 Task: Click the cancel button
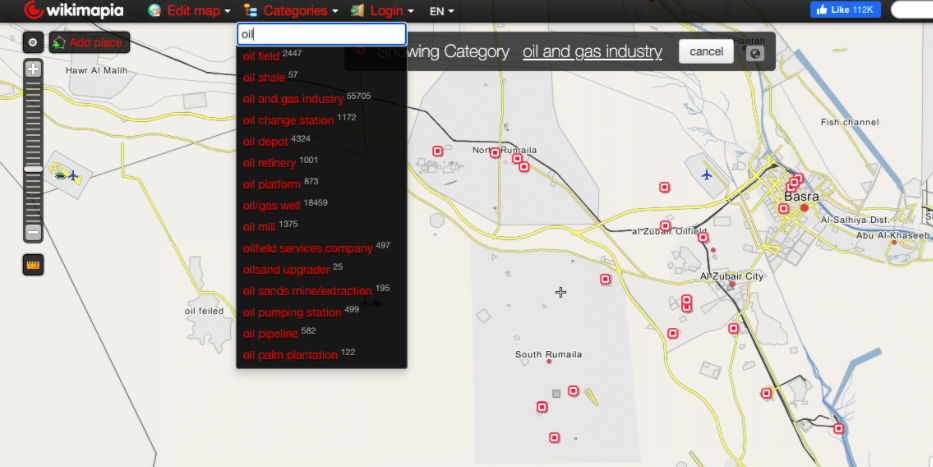706,52
